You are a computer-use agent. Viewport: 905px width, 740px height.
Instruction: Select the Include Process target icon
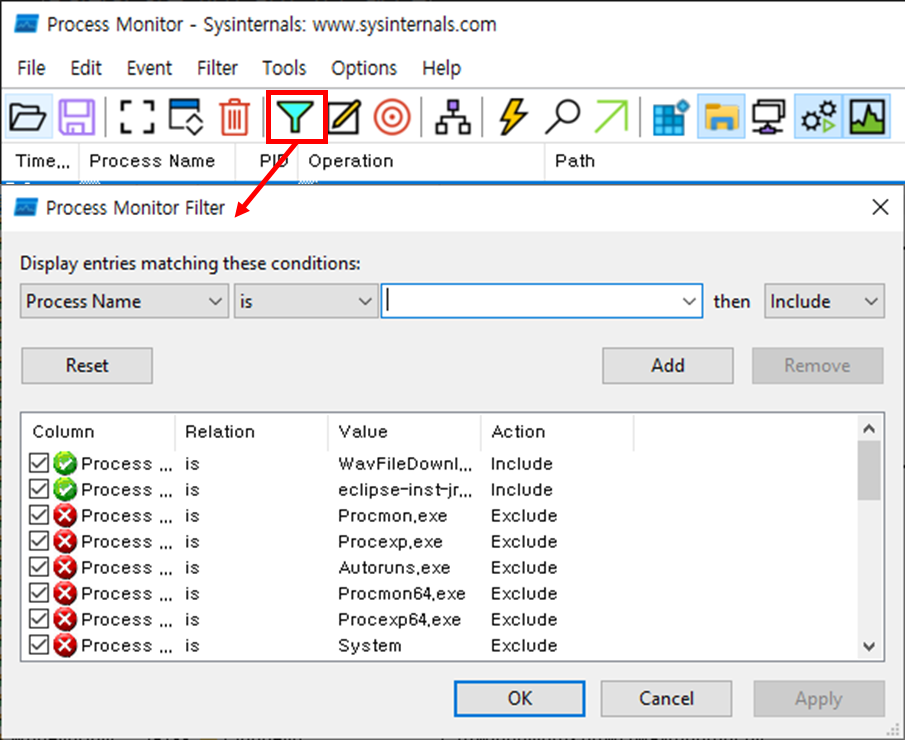point(392,117)
